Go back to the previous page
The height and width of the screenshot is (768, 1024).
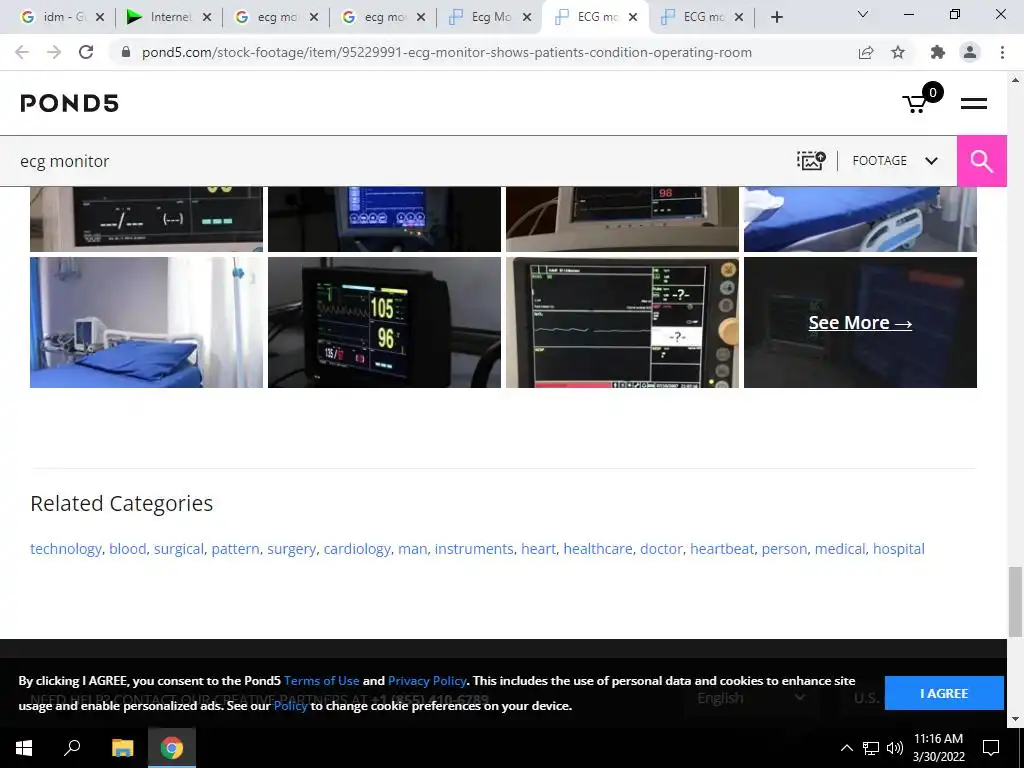(x=22, y=52)
